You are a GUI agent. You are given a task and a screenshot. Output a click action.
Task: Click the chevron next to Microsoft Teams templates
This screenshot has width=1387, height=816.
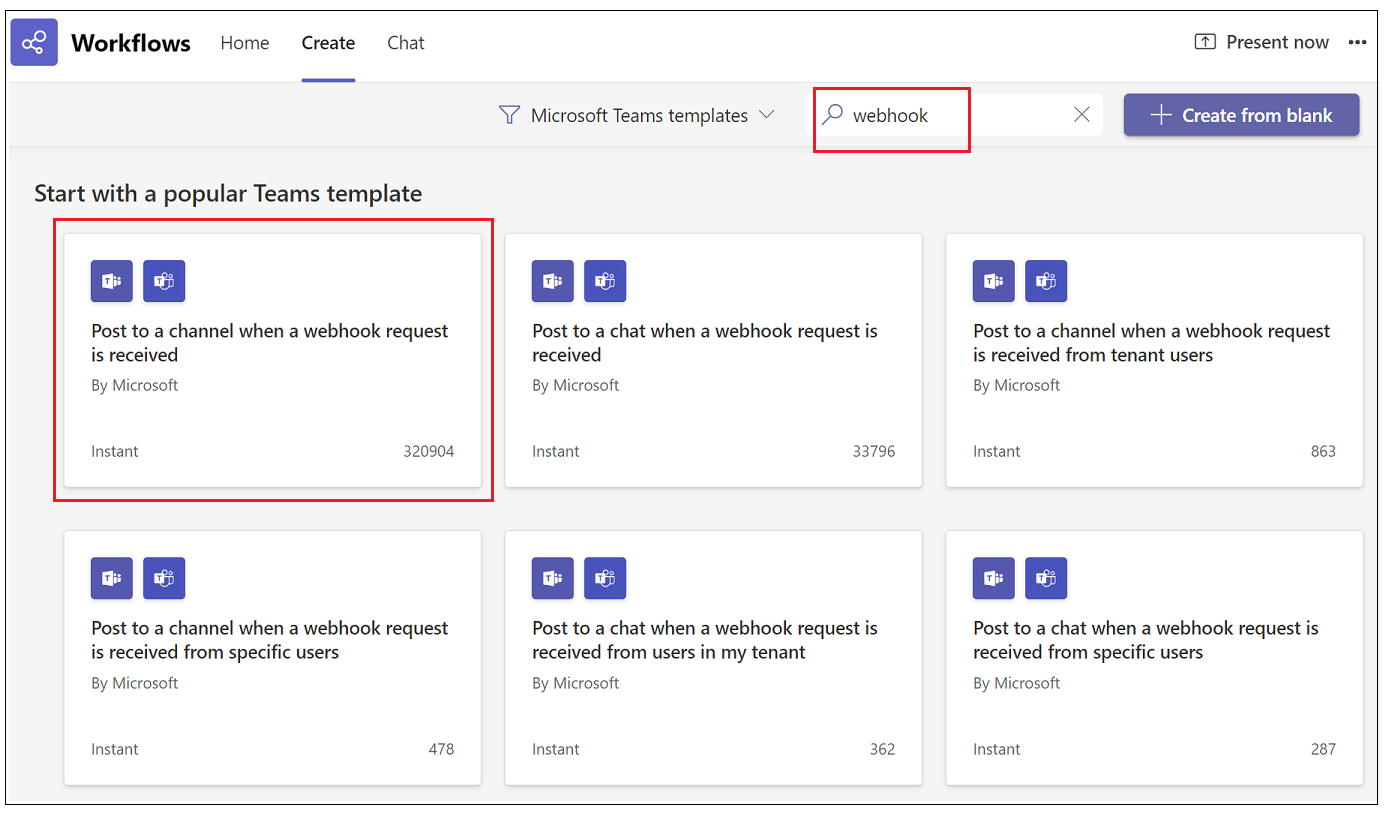pos(767,114)
